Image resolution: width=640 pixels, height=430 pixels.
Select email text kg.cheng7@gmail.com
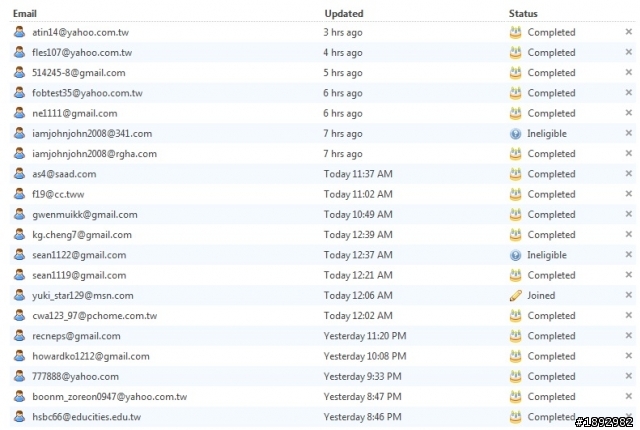click(82, 235)
